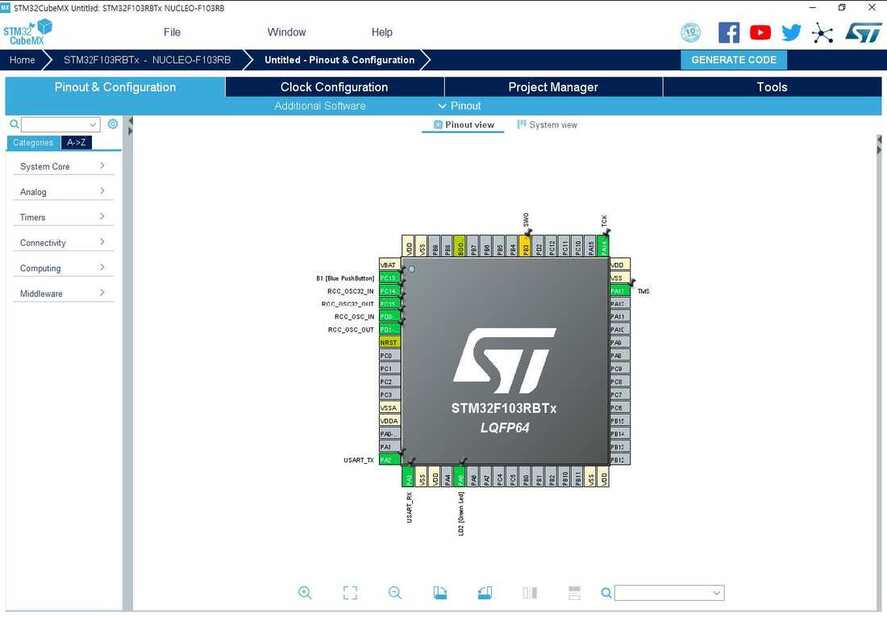Select PA13 TMS pin on right

tap(620, 291)
